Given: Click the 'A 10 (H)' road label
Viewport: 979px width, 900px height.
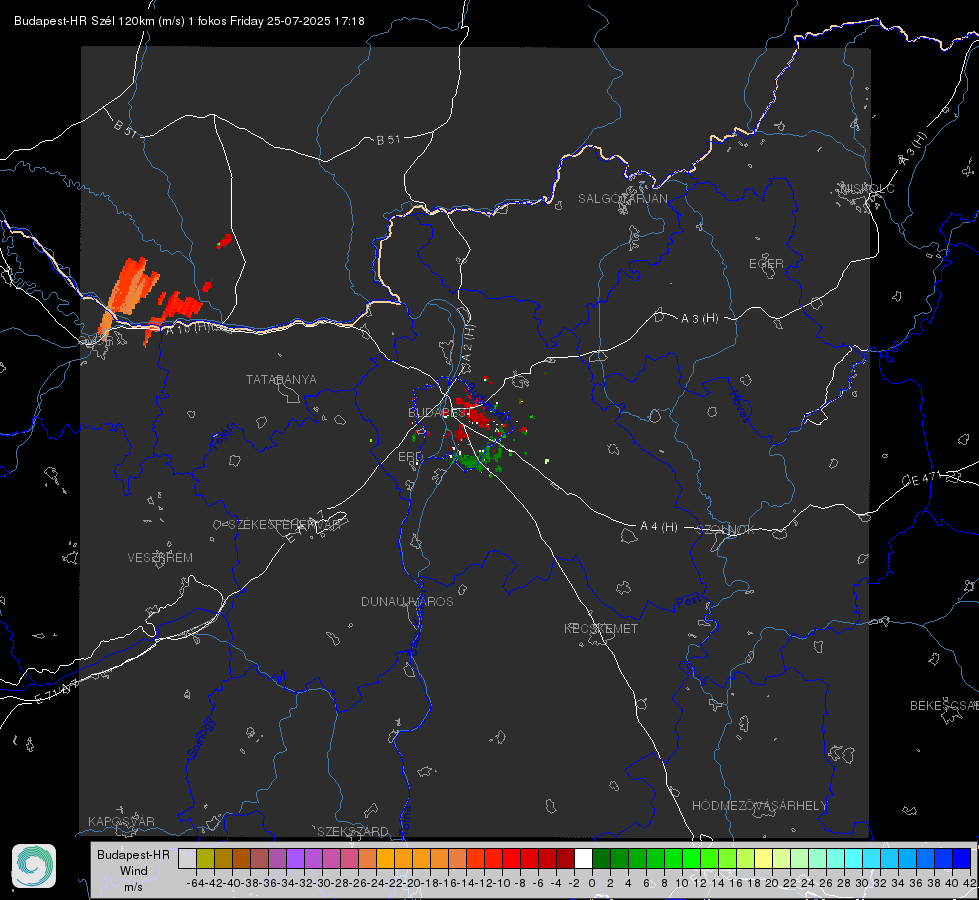Looking at the screenshot, I should tap(188, 328).
